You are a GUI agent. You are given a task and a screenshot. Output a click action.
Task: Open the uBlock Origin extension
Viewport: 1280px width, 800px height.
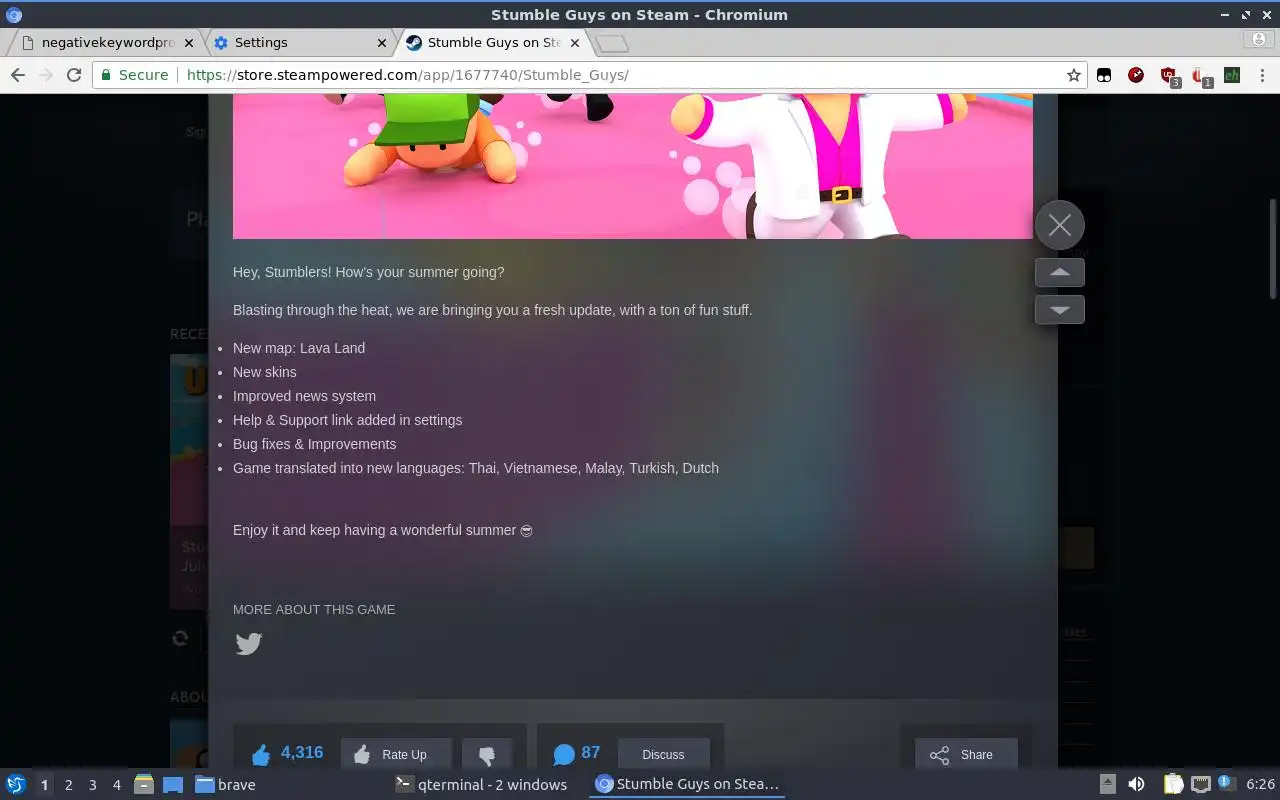coord(1168,75)
